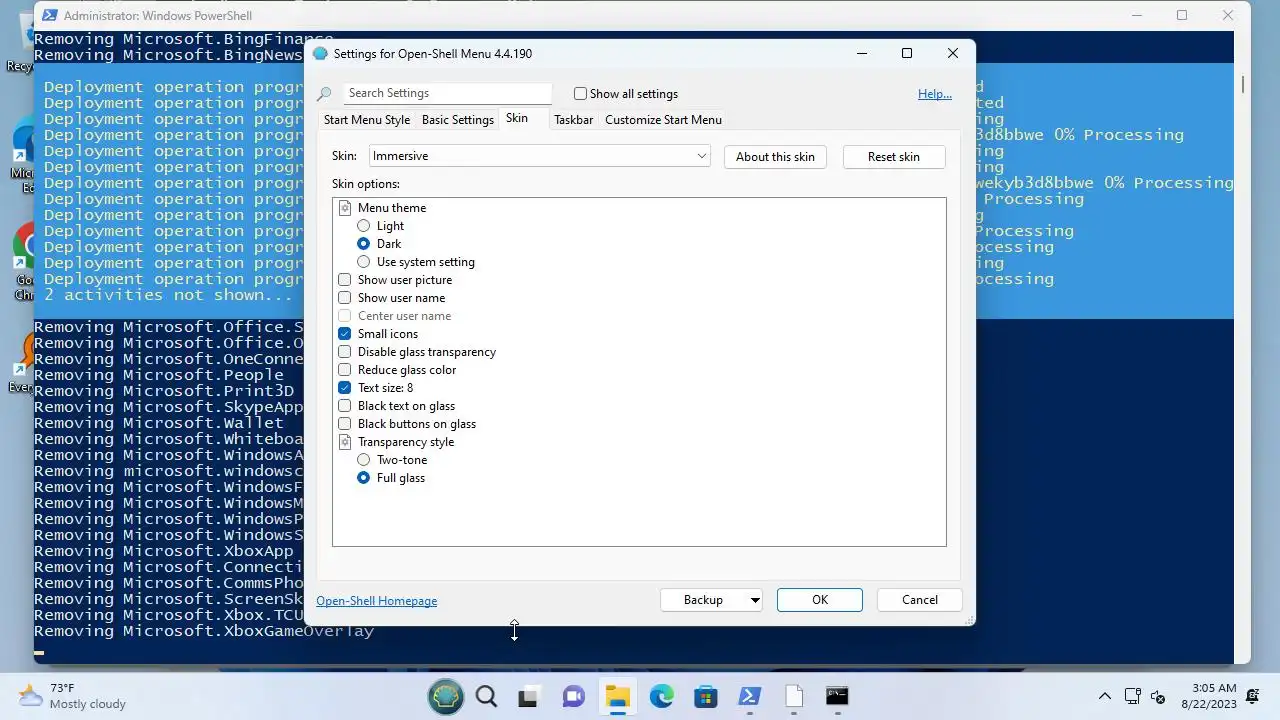
Task: Click the muted volume tray icon
Action: (x=1158, y=696)
